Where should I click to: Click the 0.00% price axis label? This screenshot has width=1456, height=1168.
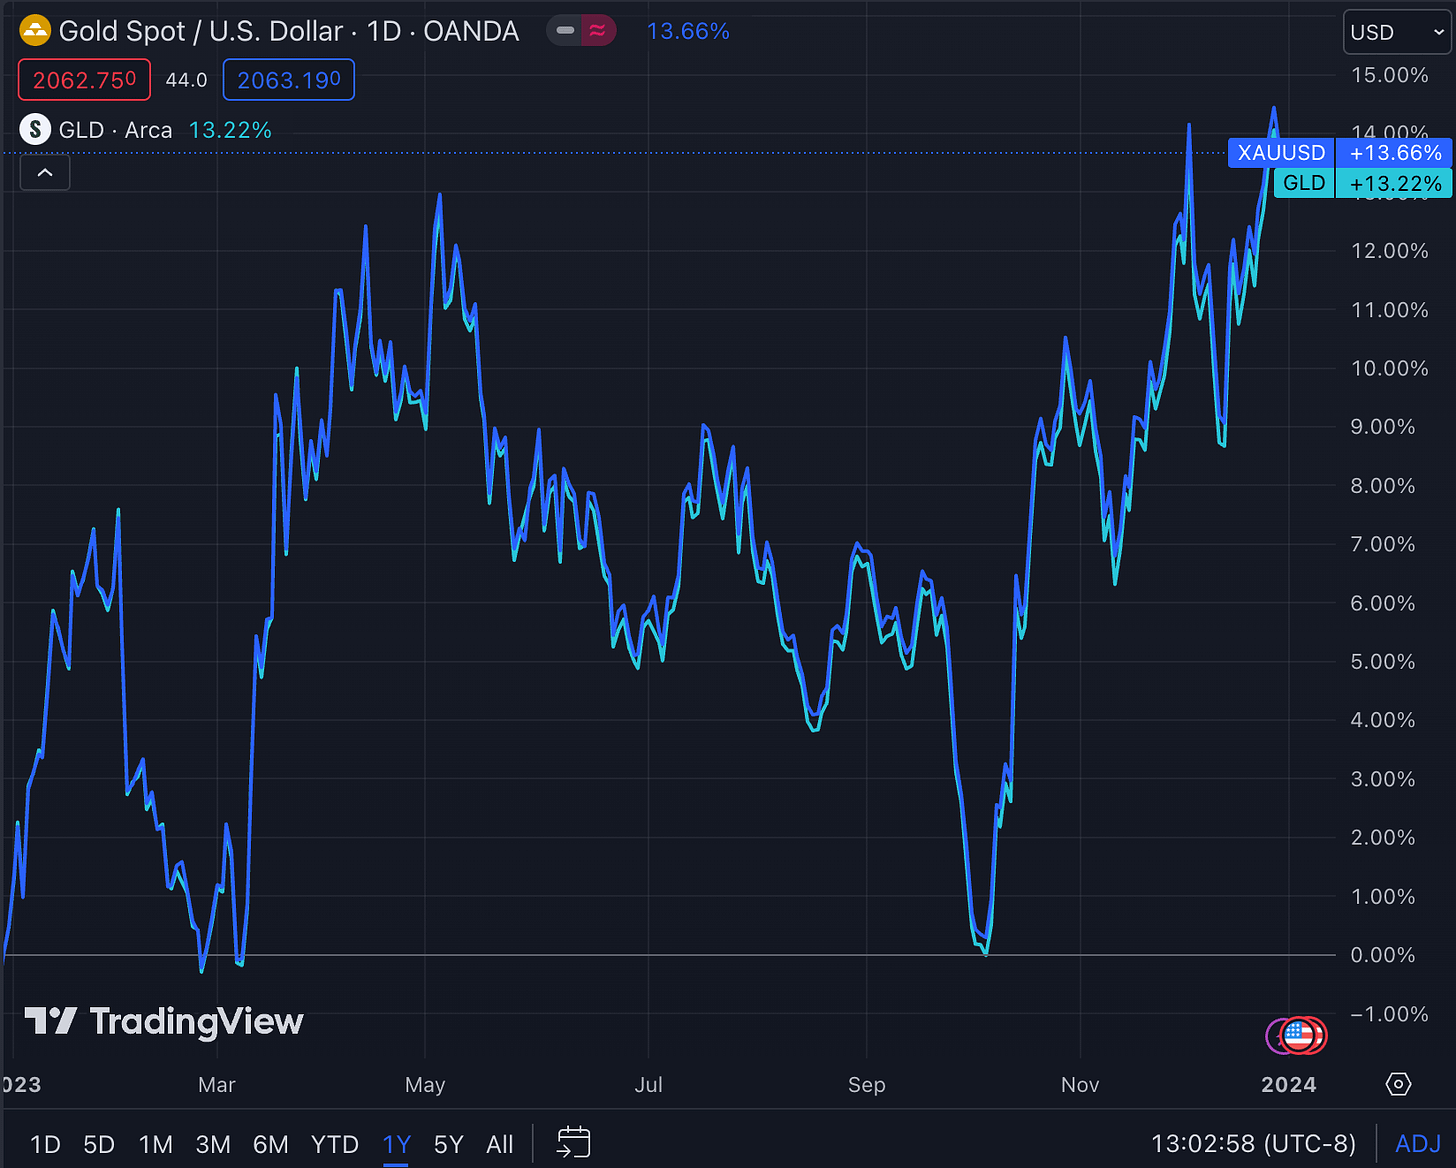pyautogui.click(x=1383, y=955)
